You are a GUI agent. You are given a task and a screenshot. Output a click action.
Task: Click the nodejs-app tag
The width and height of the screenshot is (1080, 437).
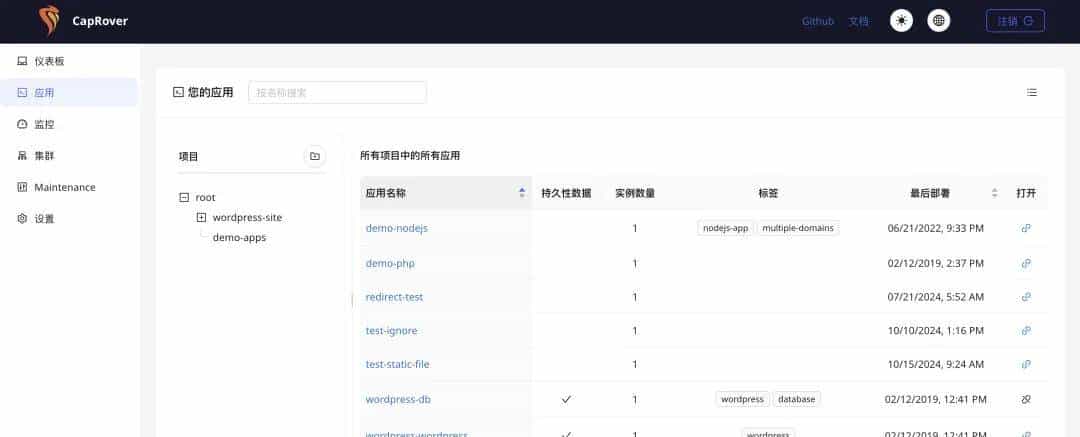[x=725, y=228]
